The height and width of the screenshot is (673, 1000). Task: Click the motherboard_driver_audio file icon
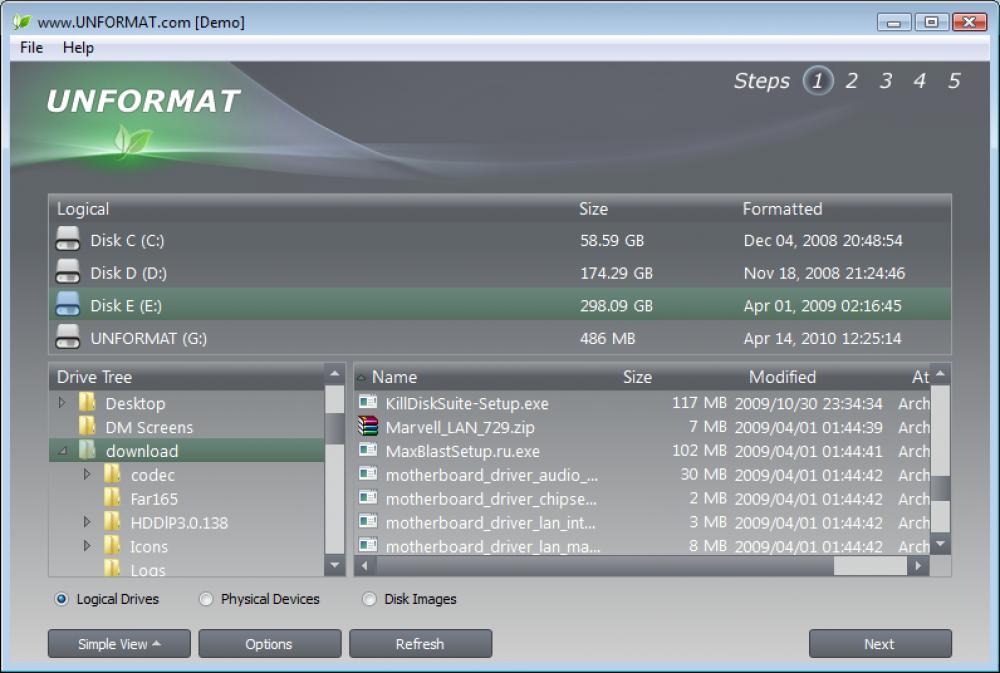pos(369,475)
